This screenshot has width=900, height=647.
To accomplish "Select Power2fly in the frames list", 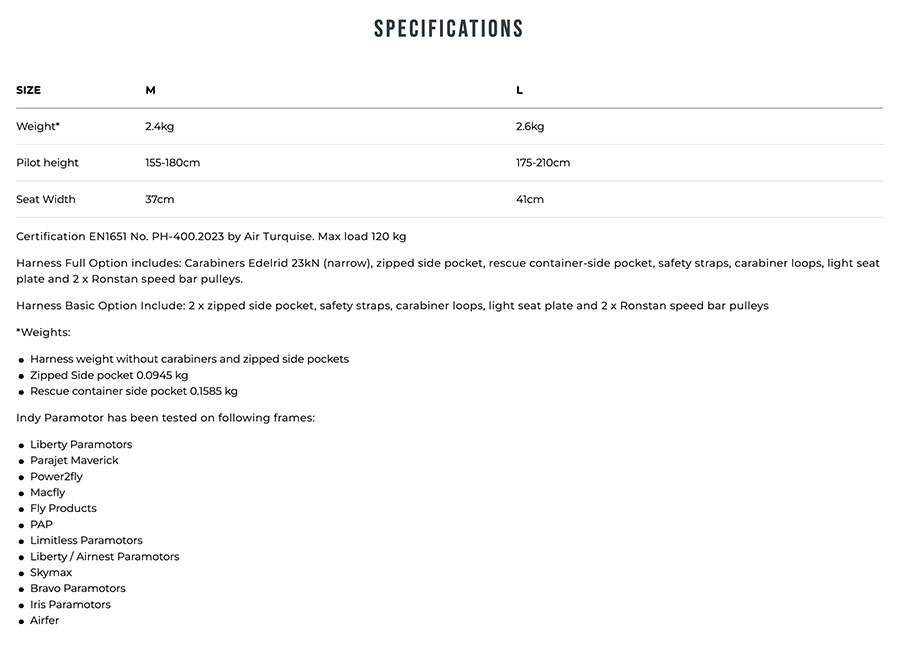I will point(57,476).
